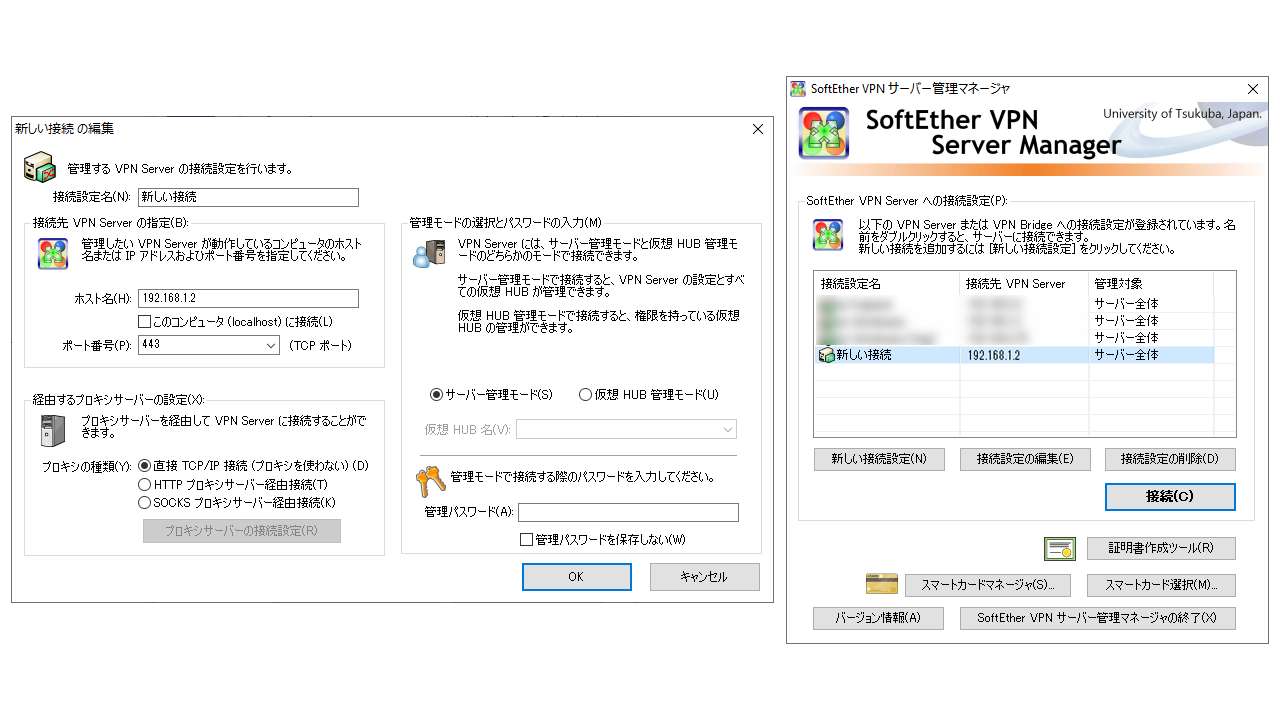Click OK in the edit dialog
The width and height of the screenshot is (1280, 720).
pyautogui.click(x=576, y=577)
